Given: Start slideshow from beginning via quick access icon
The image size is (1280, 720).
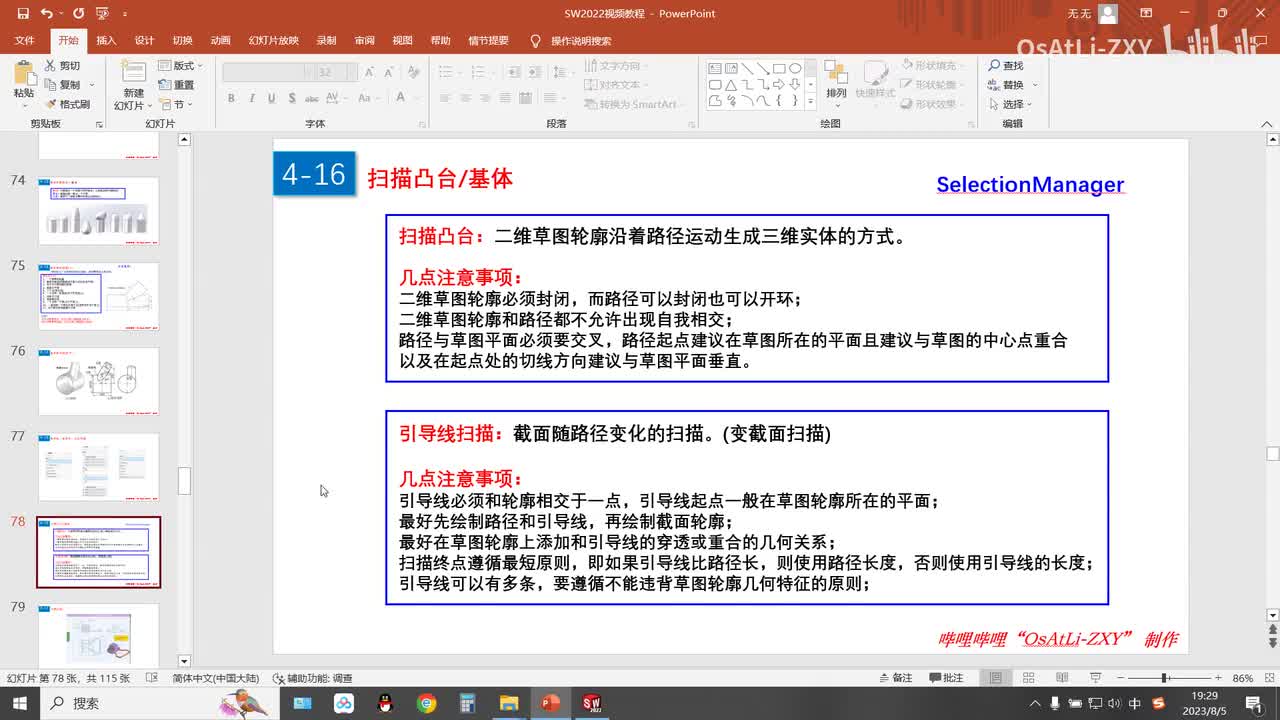Looking at the screenshot, I should click(x=101, y=14).
